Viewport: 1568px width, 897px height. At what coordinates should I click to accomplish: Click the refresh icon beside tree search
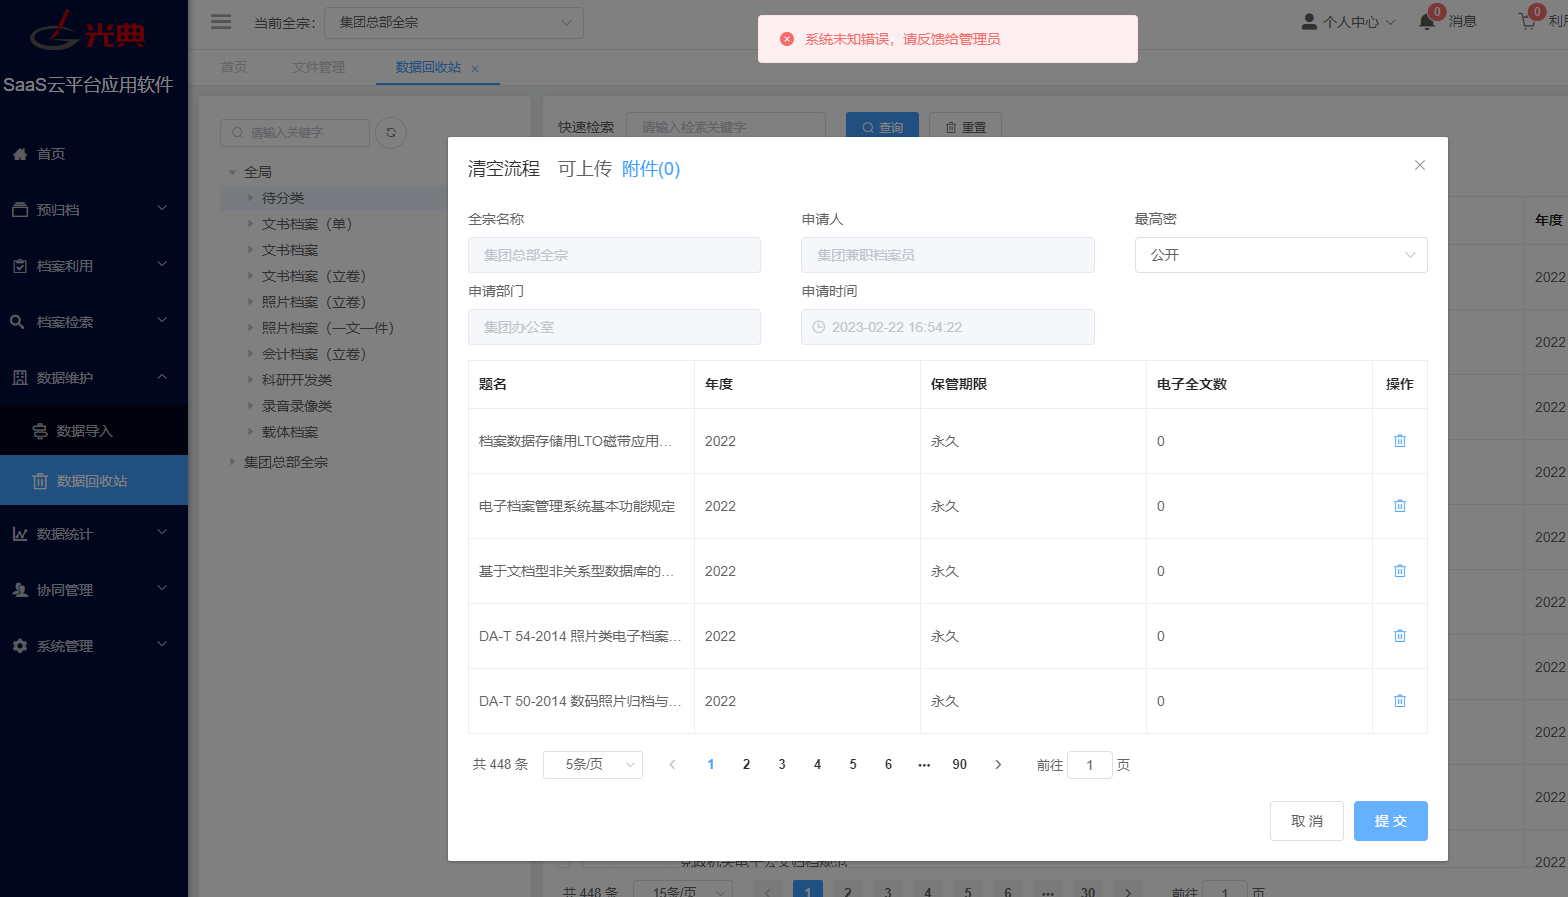coord(391,132)
